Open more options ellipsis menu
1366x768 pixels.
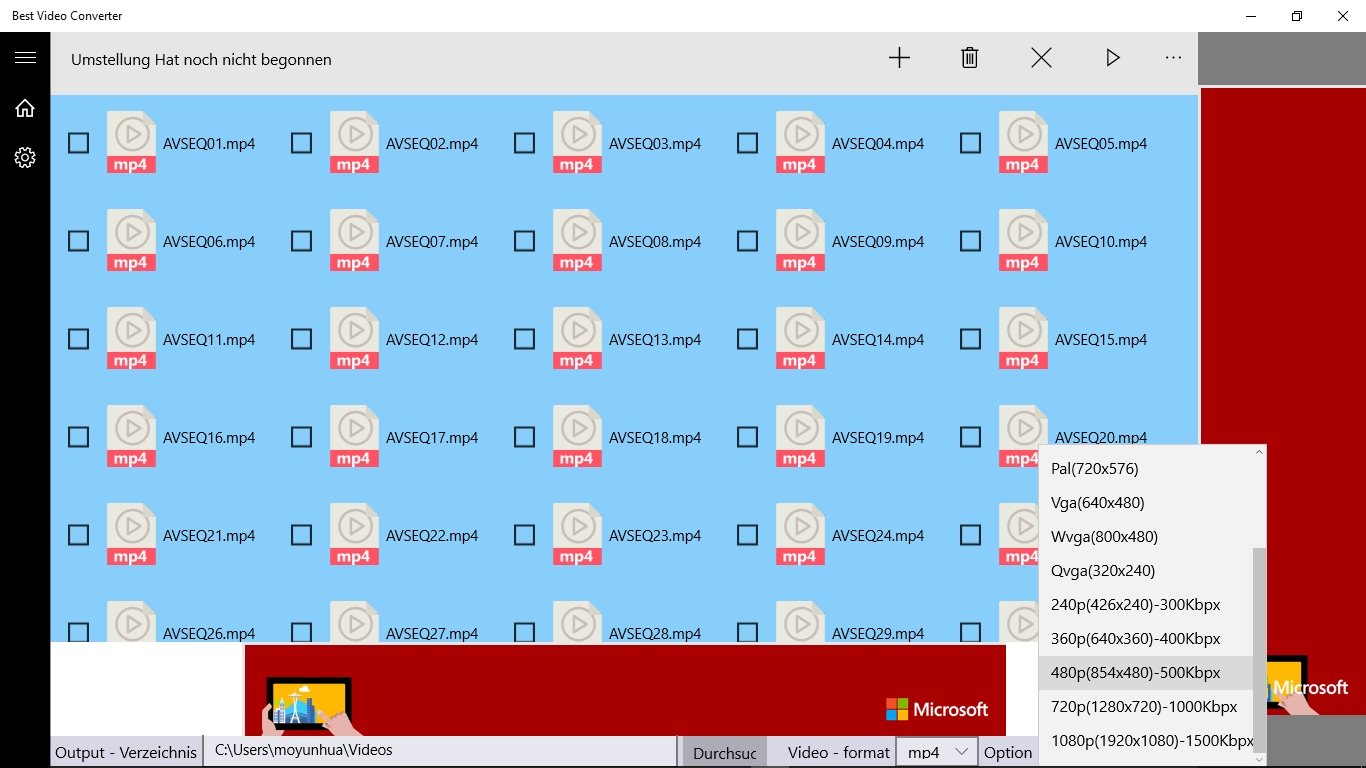1173,58
